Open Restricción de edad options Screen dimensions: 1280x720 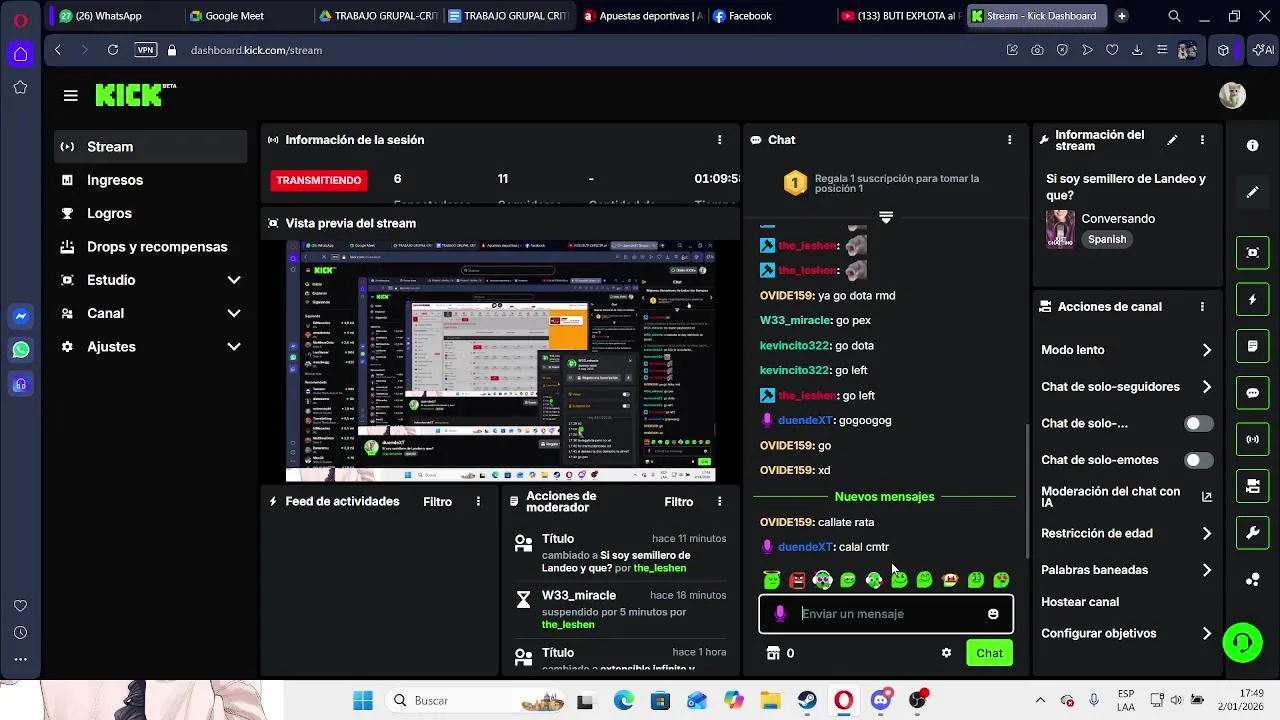coord(1206,534)
